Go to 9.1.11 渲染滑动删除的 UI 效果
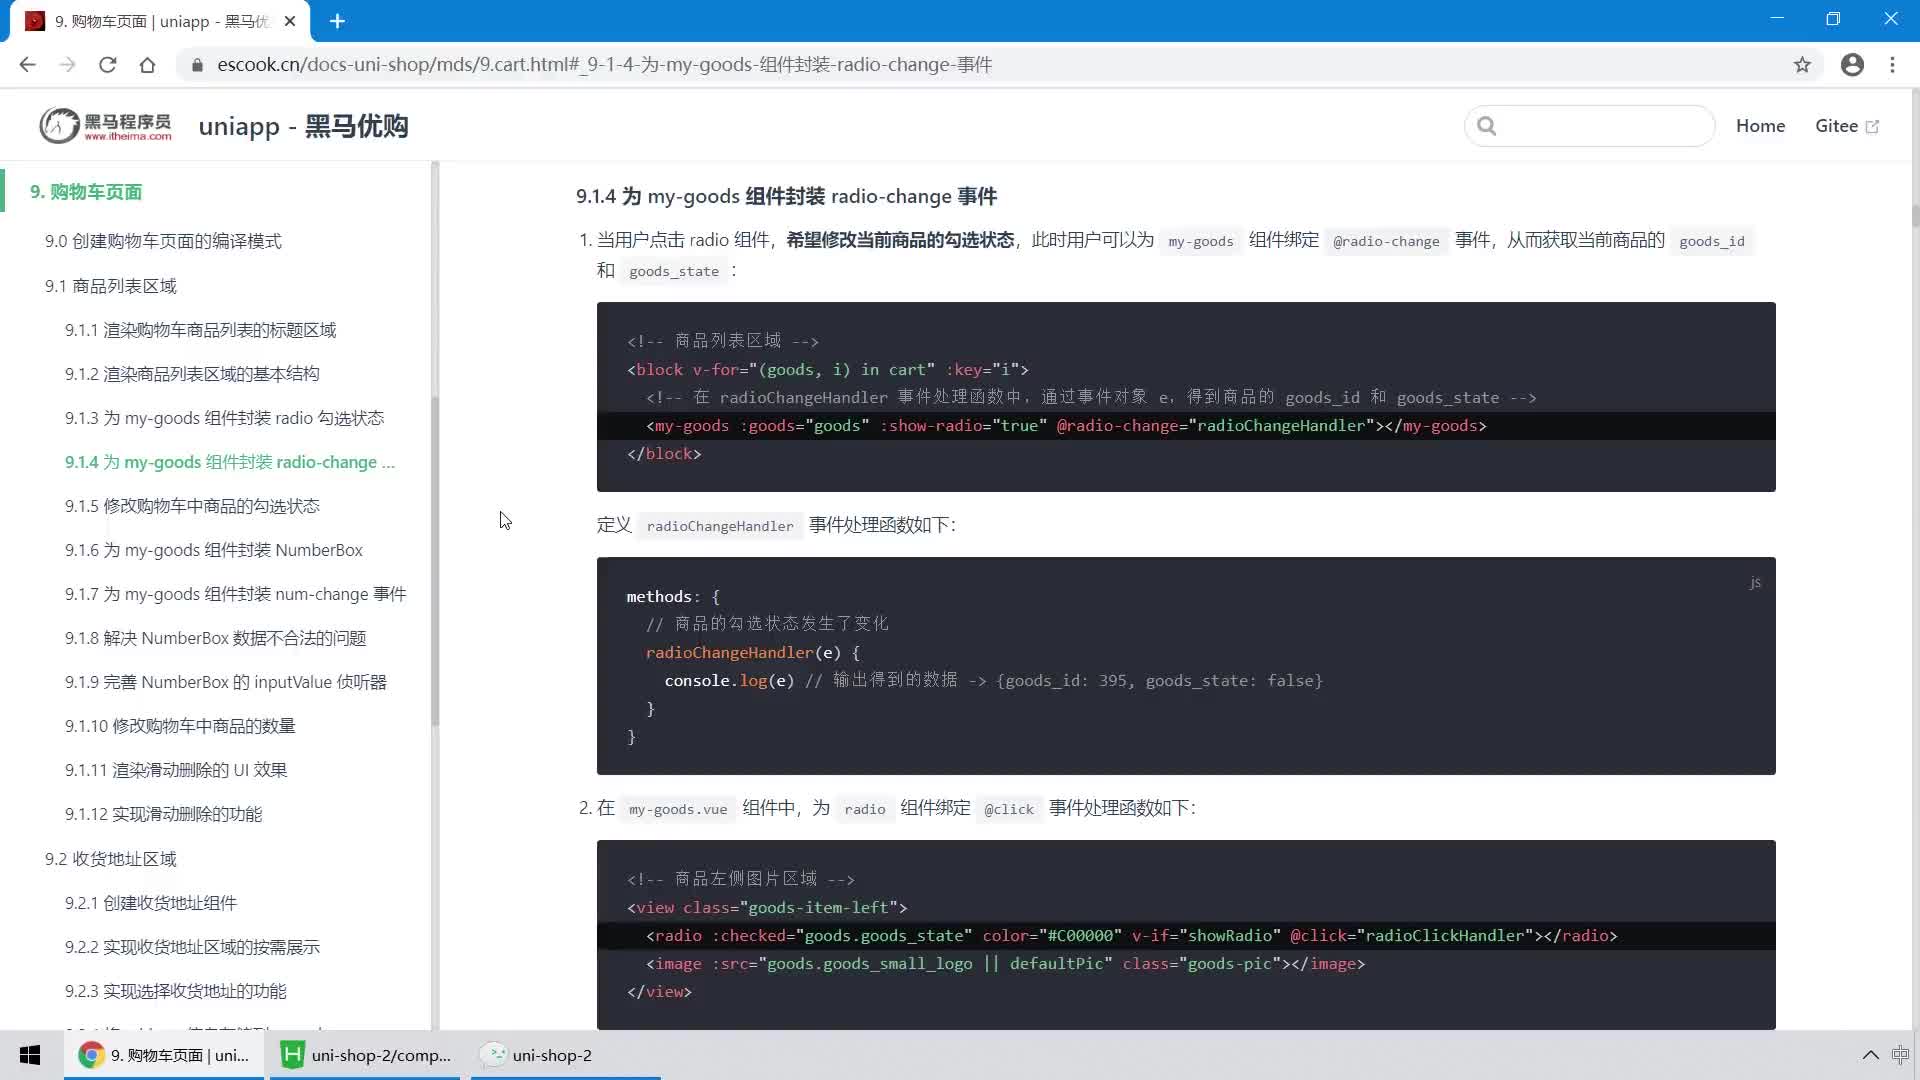 176,770
